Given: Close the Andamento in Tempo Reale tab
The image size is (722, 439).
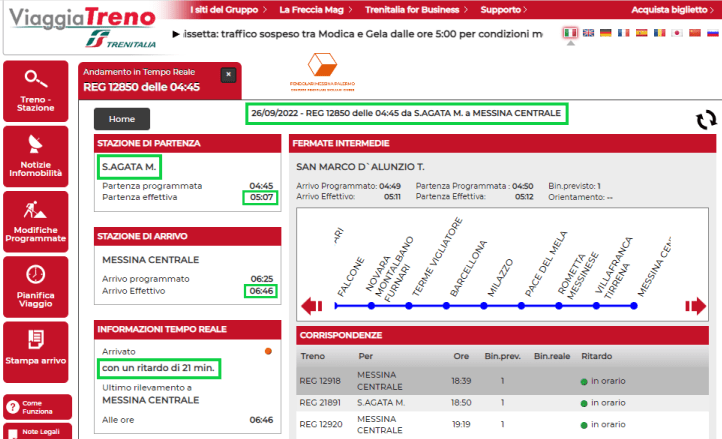Looking at the screenshot, I should coord(228,74).
